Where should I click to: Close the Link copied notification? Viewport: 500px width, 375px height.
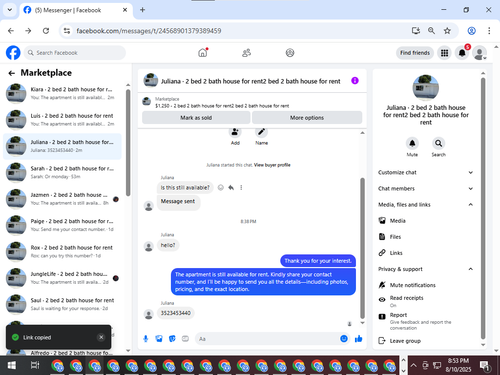click(x=101, y=337)
